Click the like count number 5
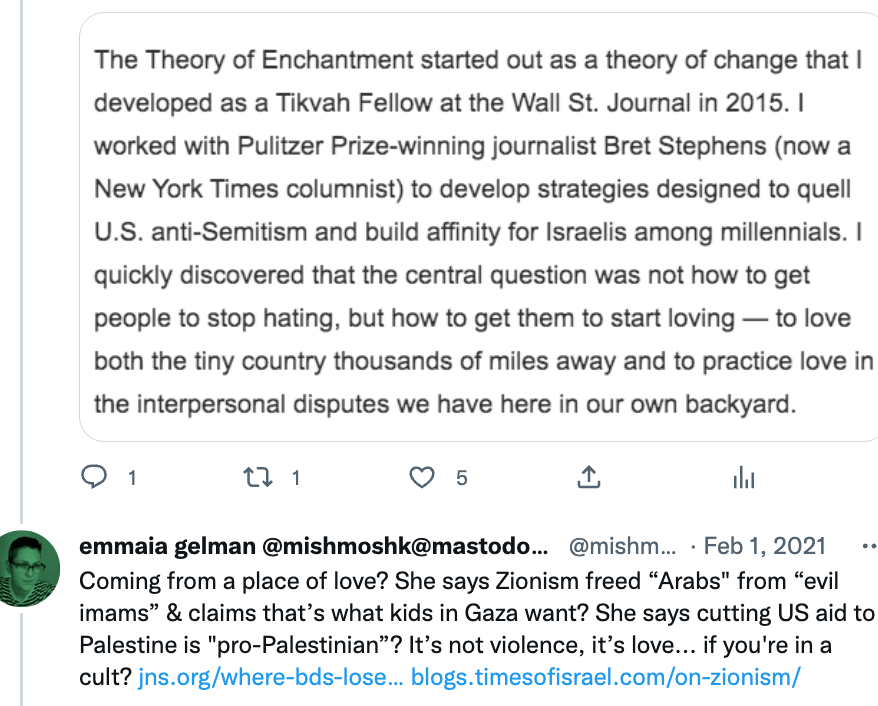 pos(462,478)
